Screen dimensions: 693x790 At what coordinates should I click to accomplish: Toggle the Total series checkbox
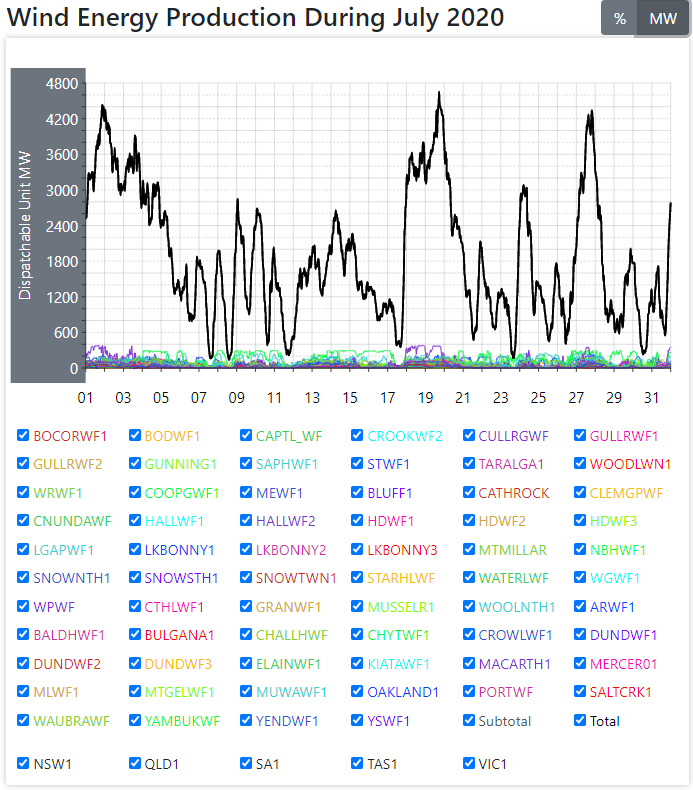pos(581,720)
